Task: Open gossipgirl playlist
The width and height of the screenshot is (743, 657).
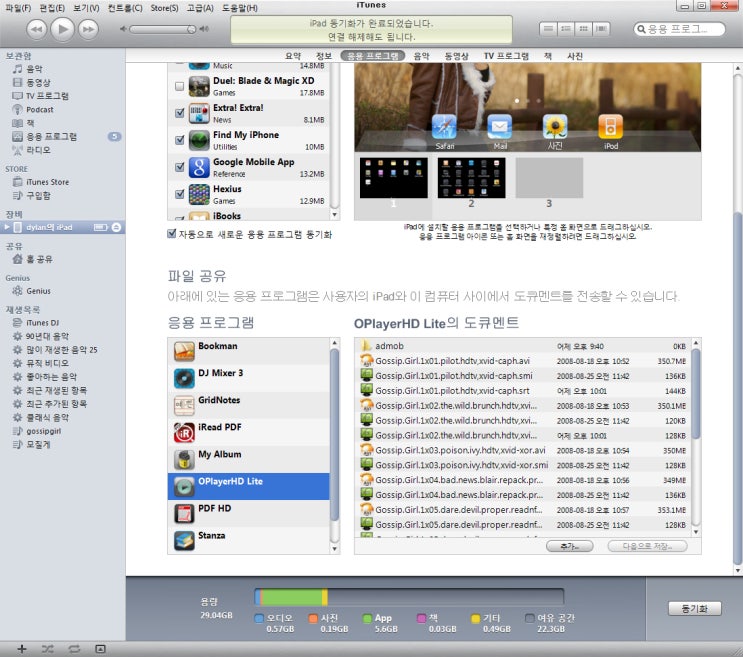Action: [43, 431]
